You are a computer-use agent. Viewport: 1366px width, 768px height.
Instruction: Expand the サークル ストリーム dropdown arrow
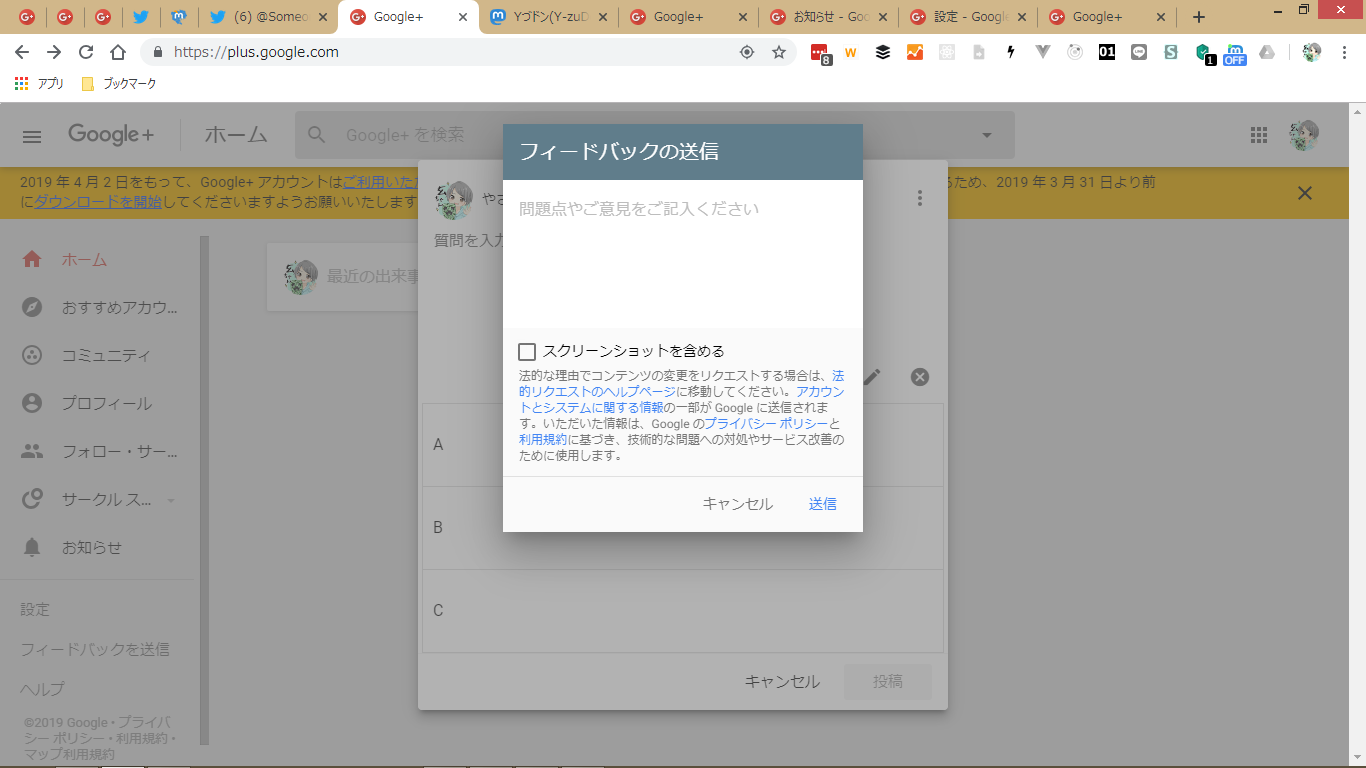[171, 500]
